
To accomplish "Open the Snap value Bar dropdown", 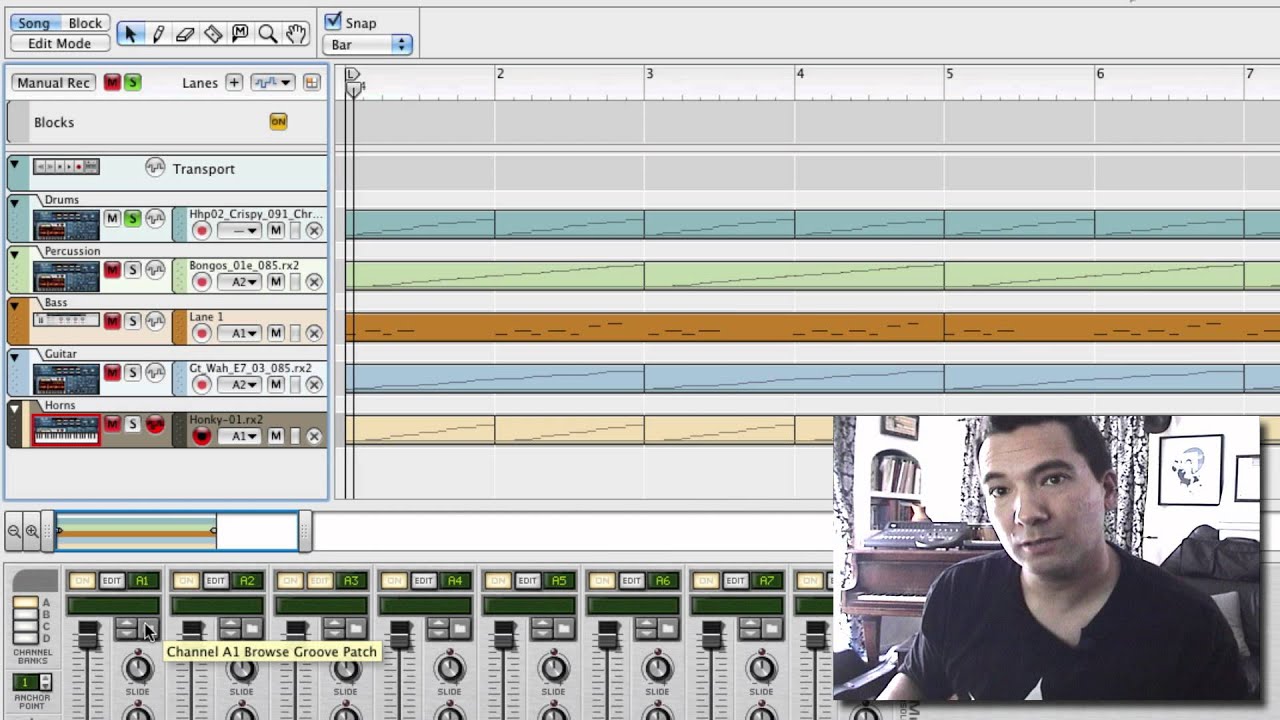I will (367, 45).
